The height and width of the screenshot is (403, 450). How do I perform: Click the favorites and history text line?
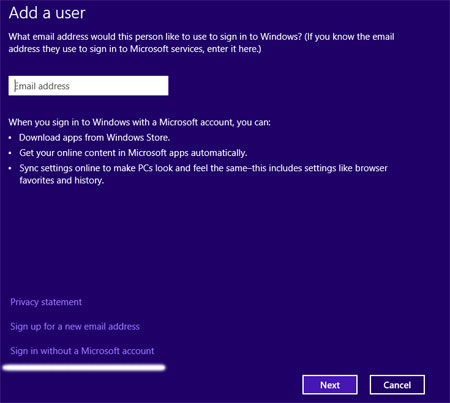[62, 180]
